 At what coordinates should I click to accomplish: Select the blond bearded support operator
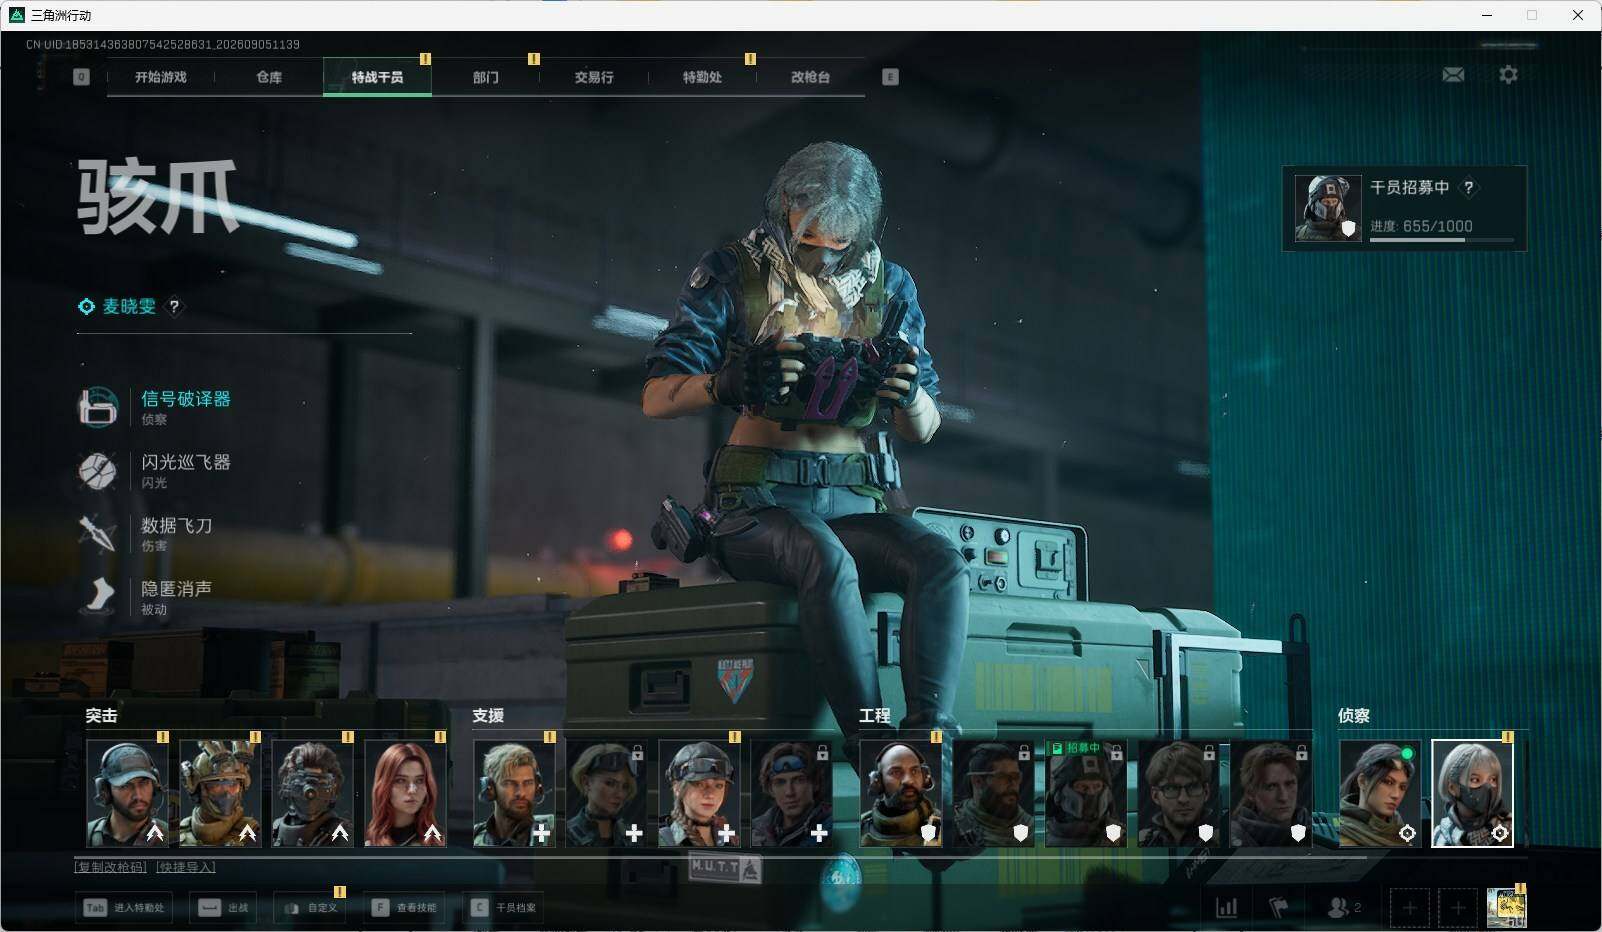click(x=514, y=794)
